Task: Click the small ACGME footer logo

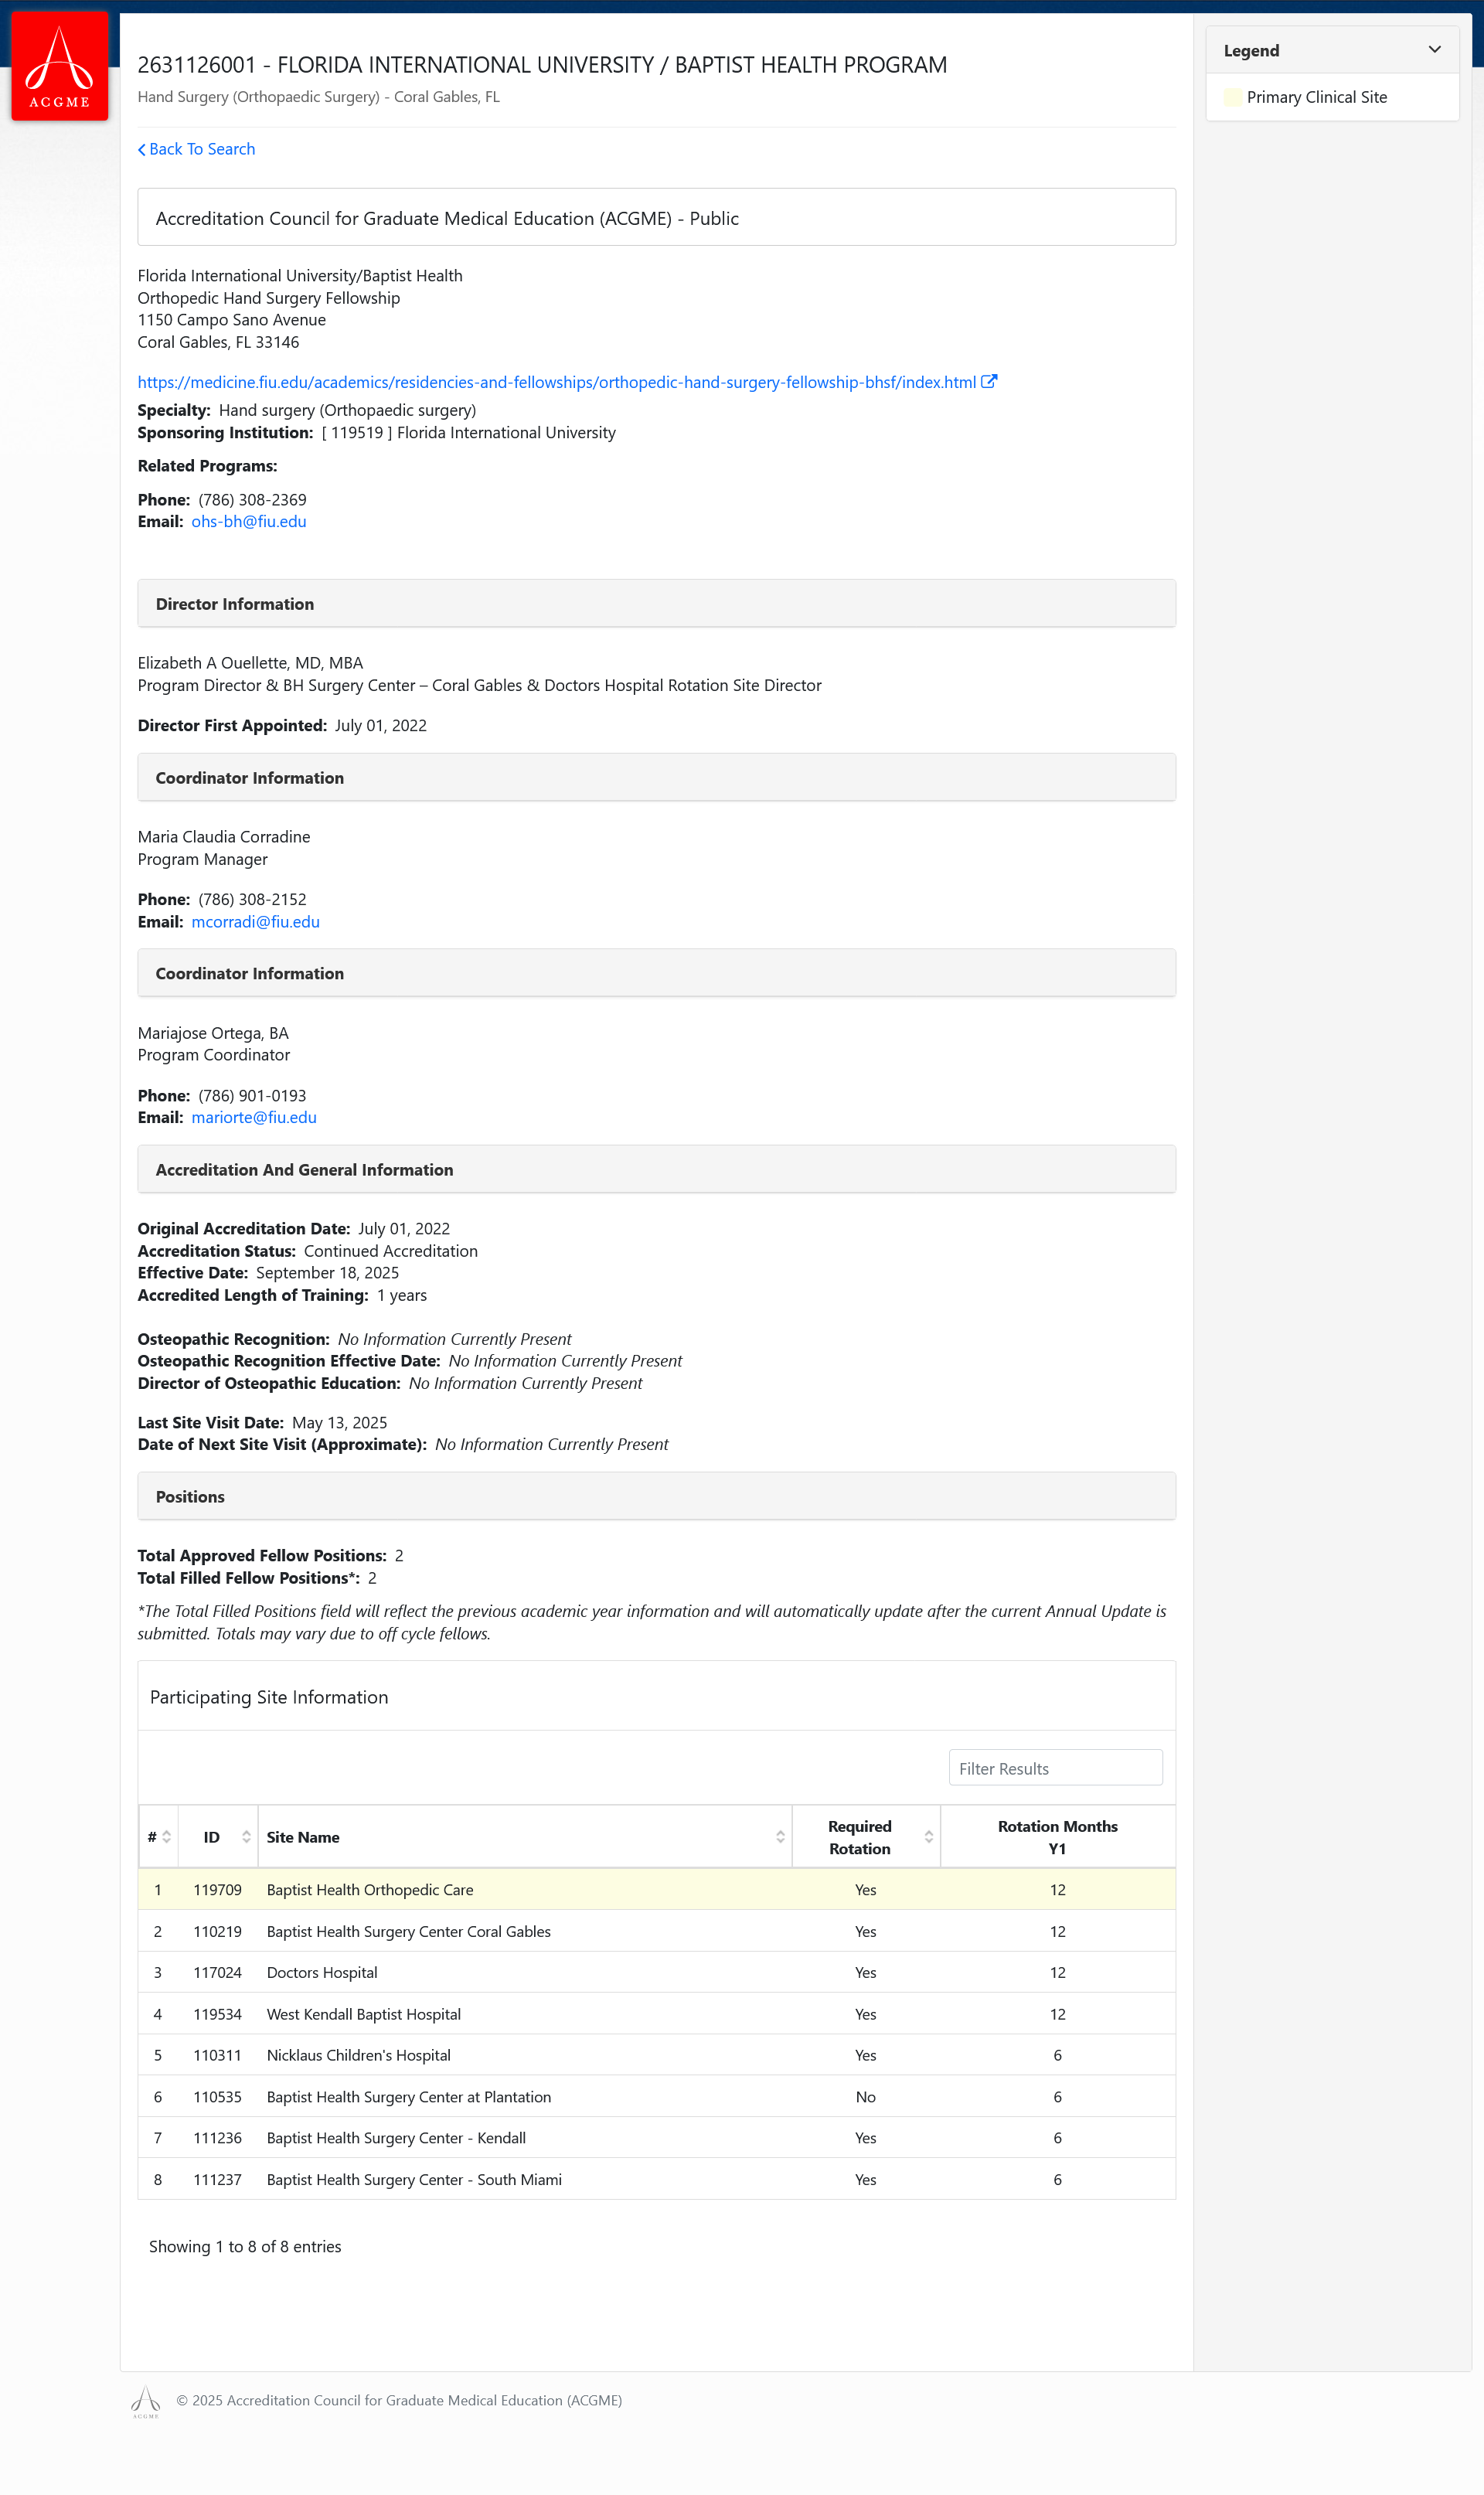Action: tap(146, 2400)
